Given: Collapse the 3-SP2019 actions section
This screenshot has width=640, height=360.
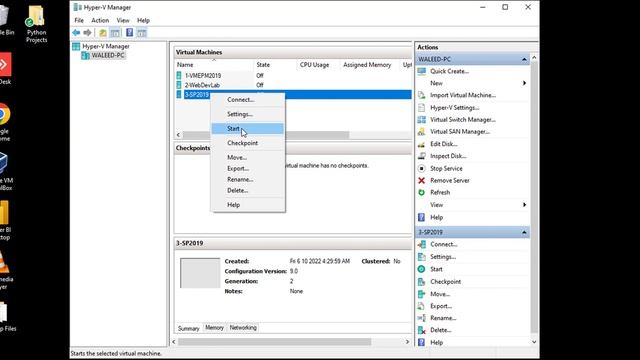Looking at the screenshot, I should [x=524, y=232].
